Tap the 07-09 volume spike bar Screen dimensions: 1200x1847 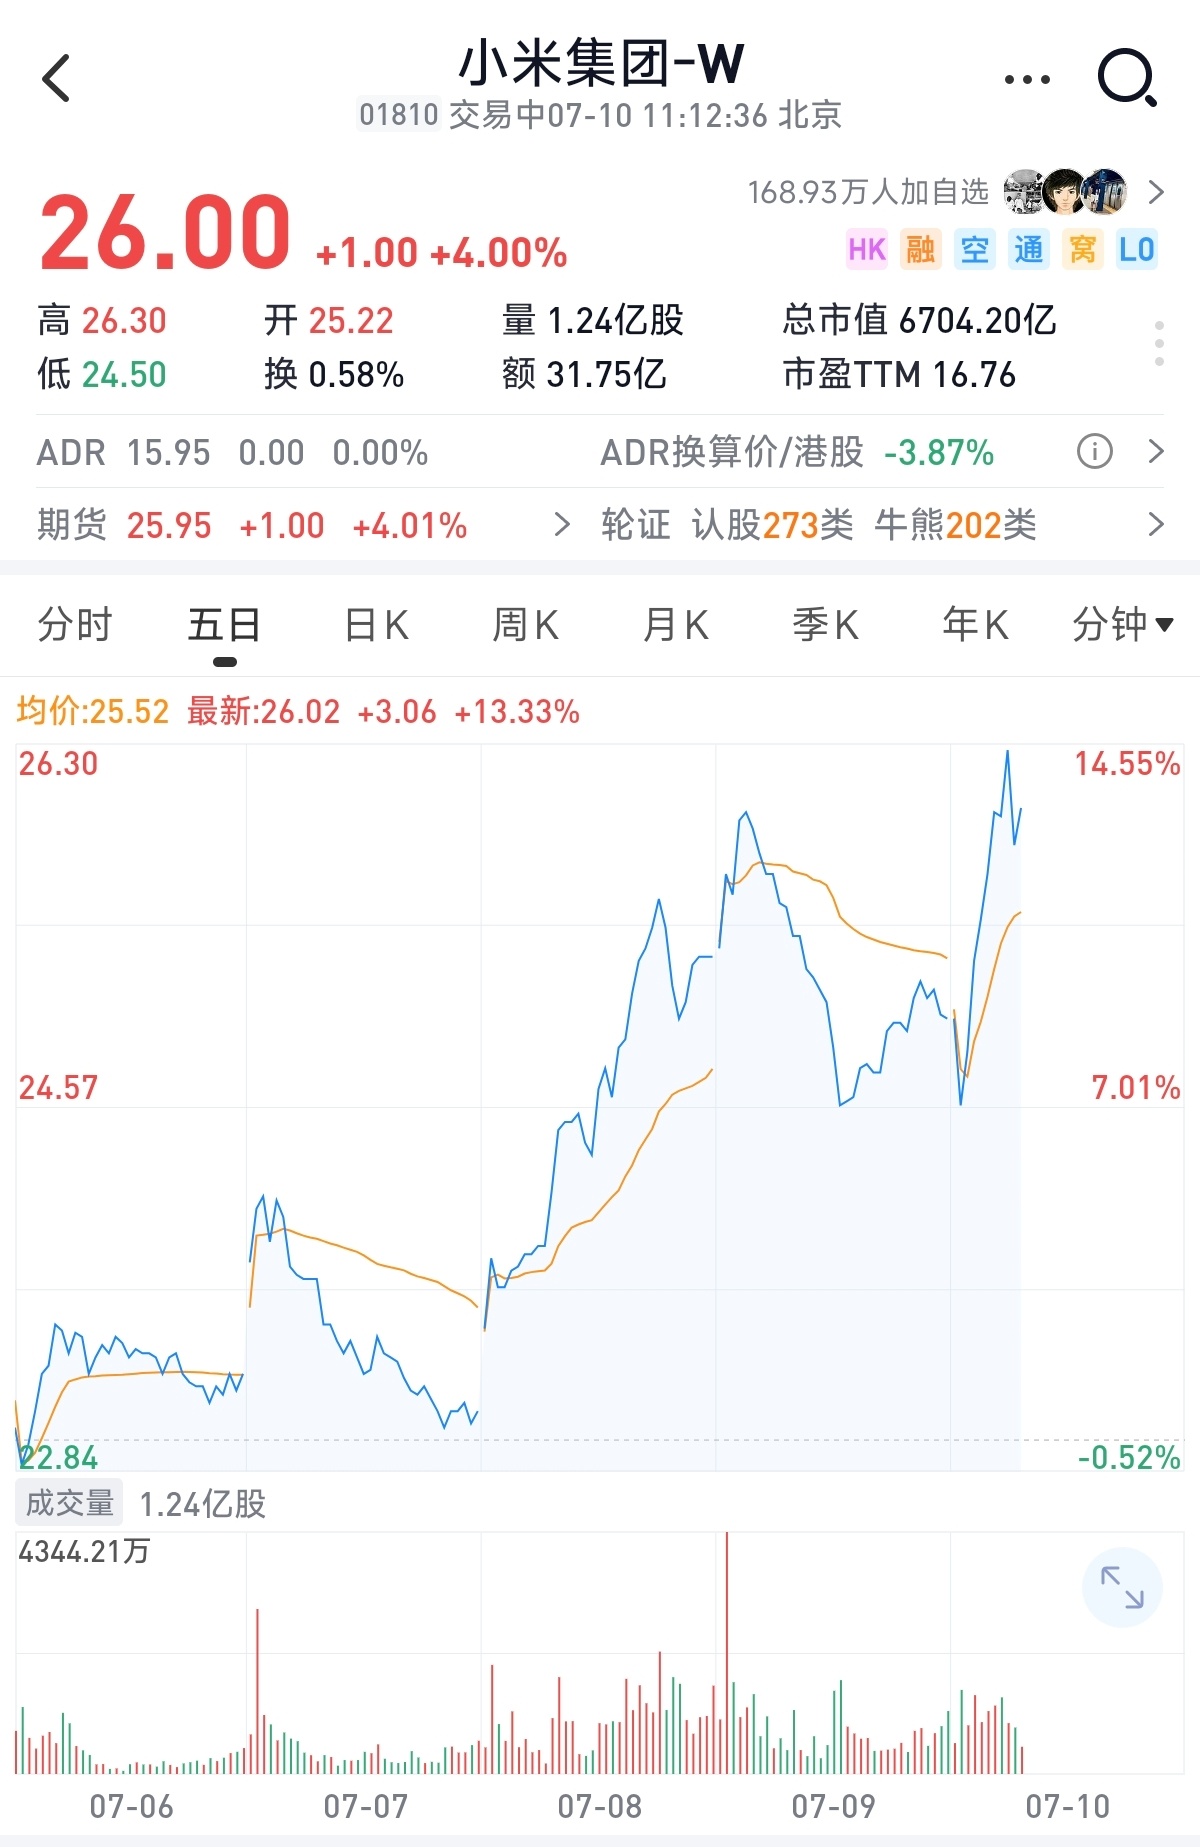coord(727,1652)
